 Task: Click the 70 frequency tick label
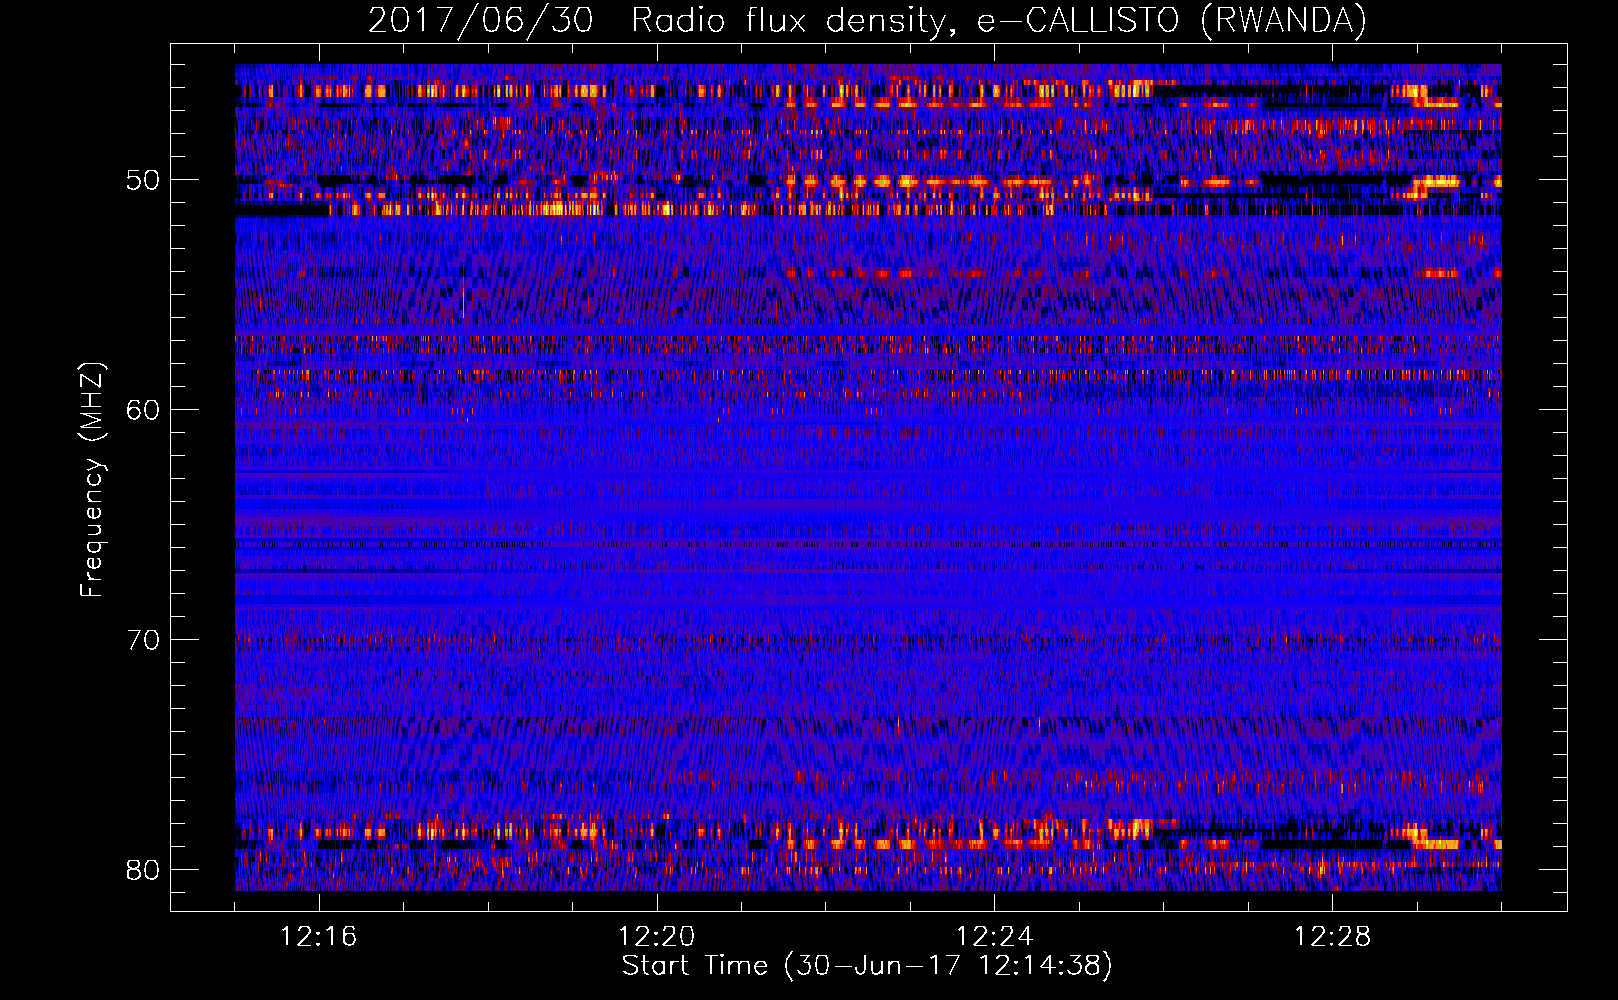143,640
